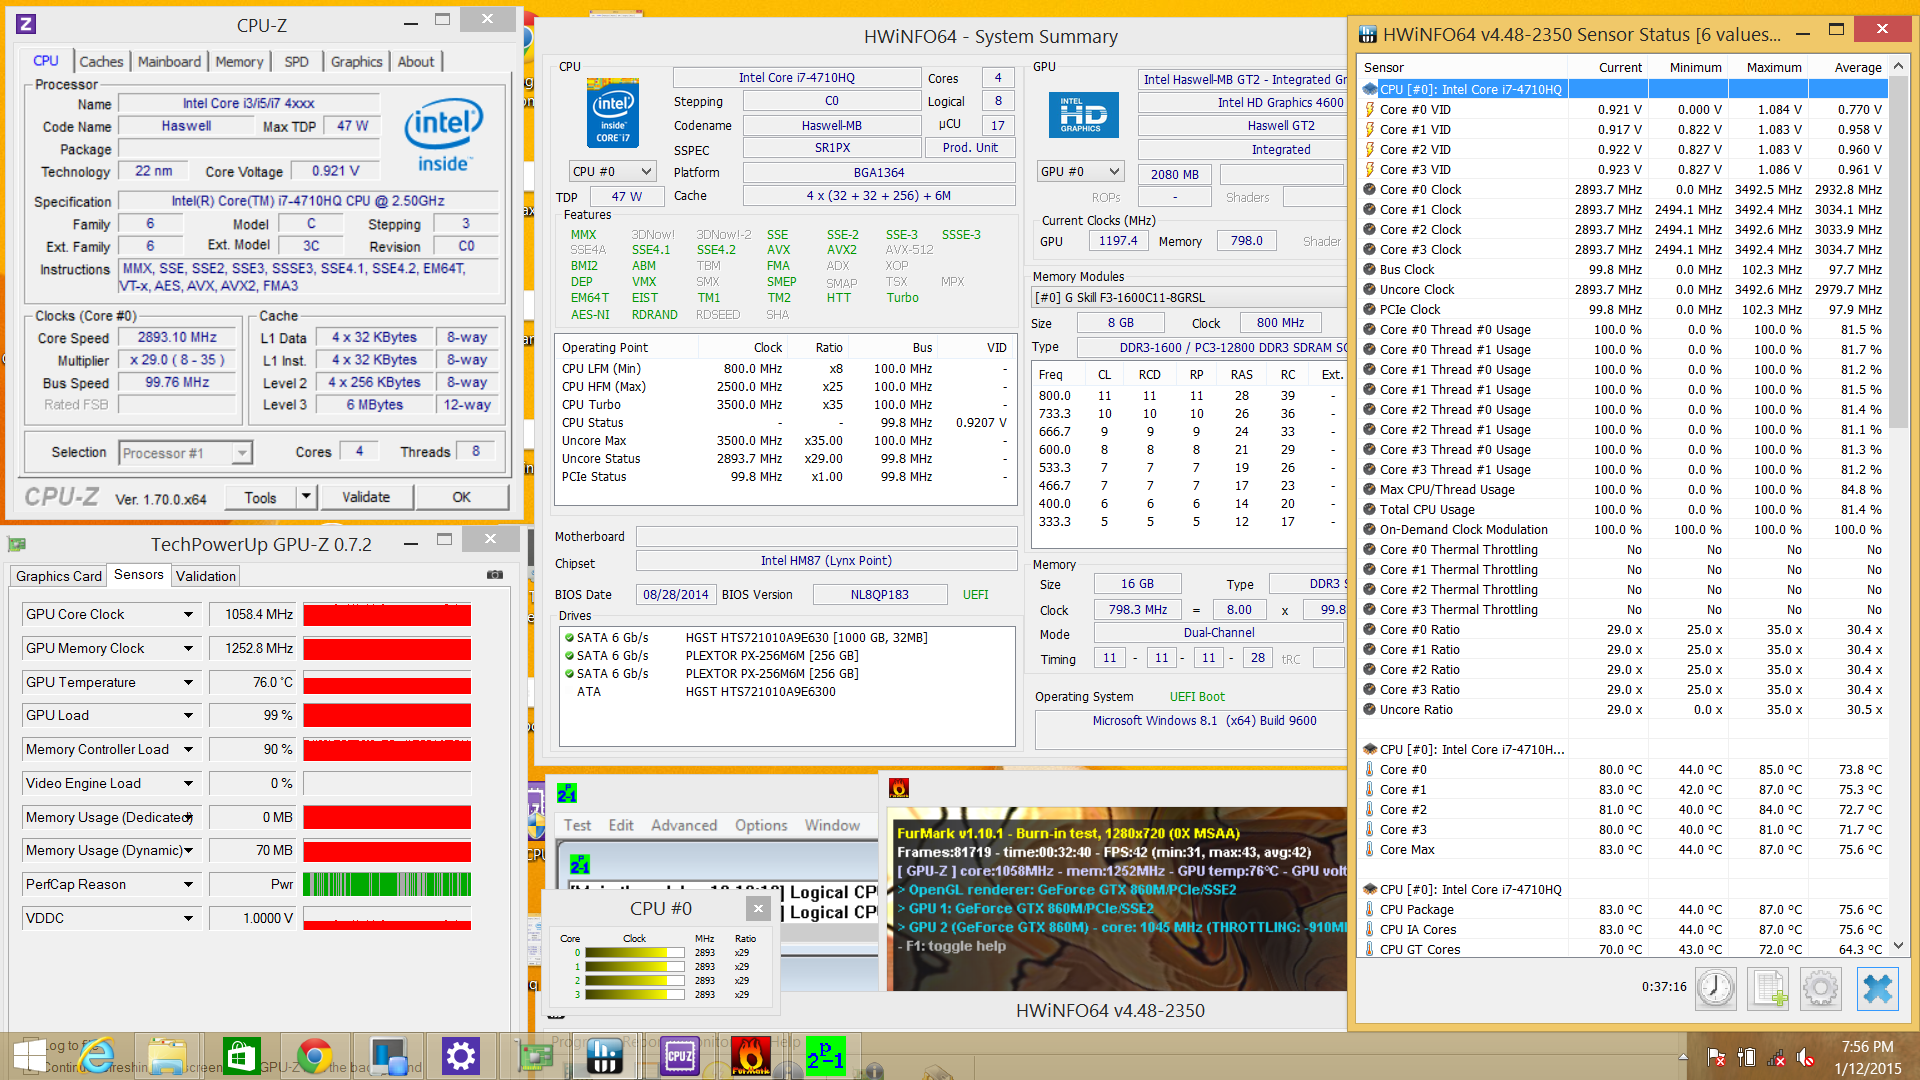This screenshot has width=1920, height=1080.
Task: Click the network icon in system tray
Action: pyautogui.click(x=1777, y=1057)
